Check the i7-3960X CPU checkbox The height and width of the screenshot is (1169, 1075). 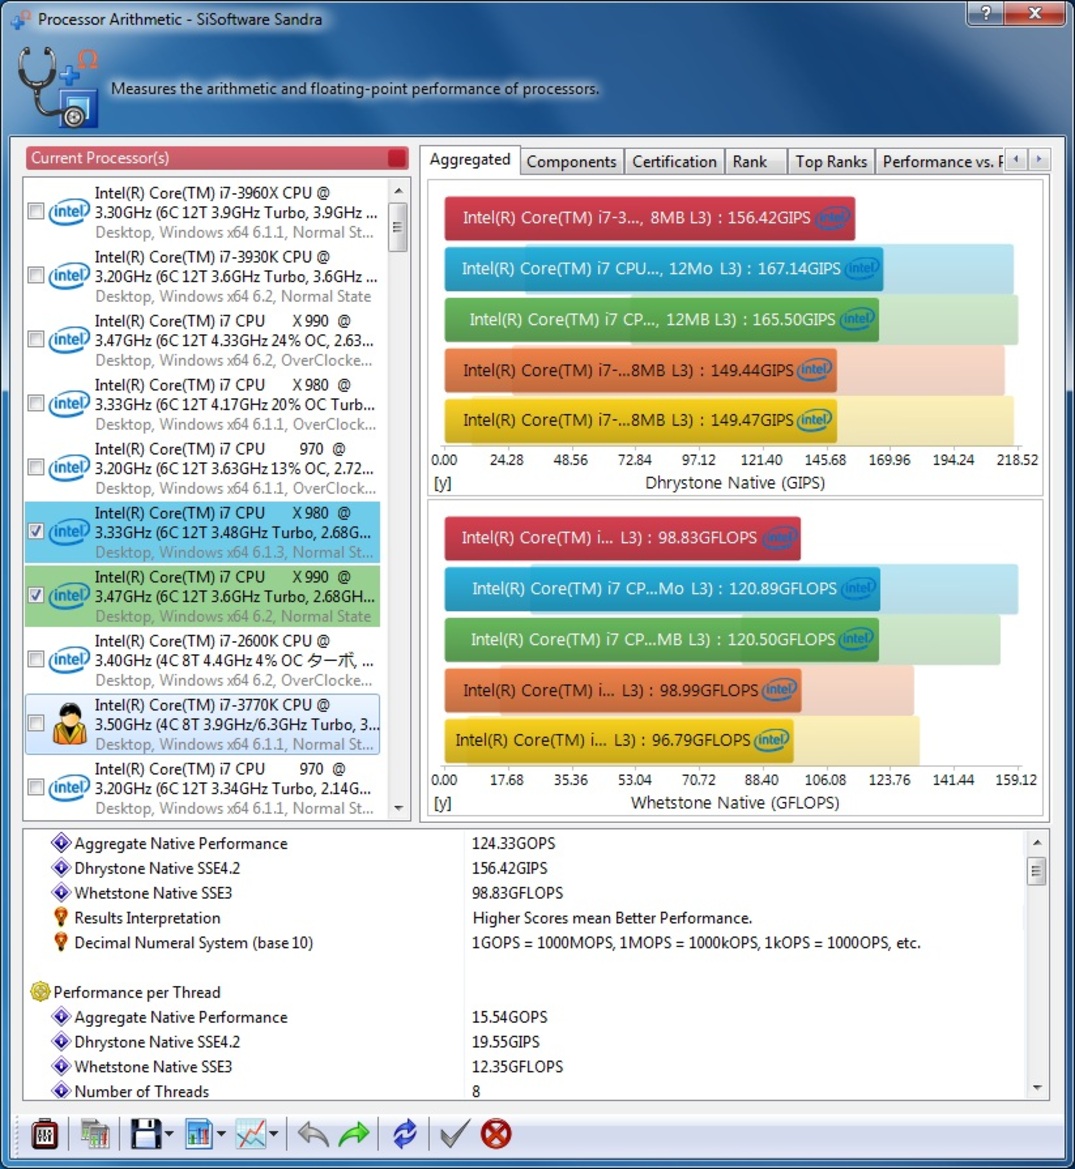[x=36, y=212]
